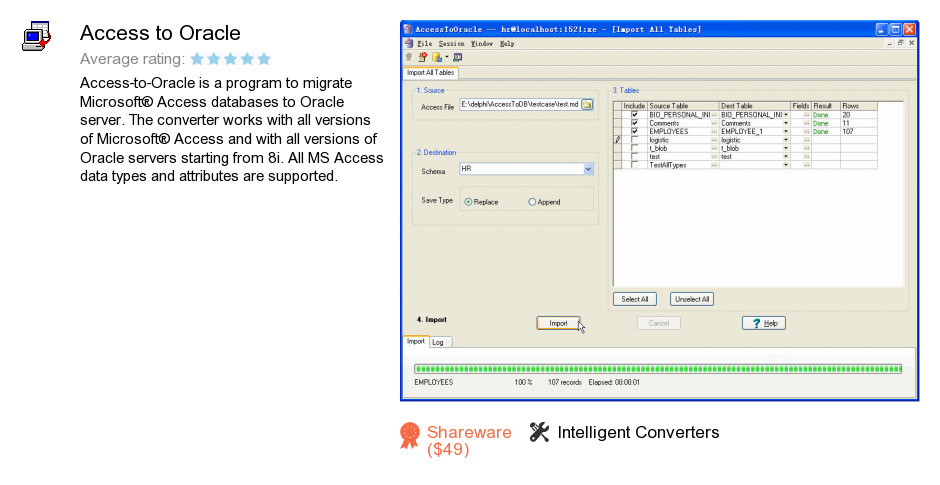940x485 pixels.
Task: Click the disconnect session toolbar icon
Action: pyautogui.click(x=423, y=57)
